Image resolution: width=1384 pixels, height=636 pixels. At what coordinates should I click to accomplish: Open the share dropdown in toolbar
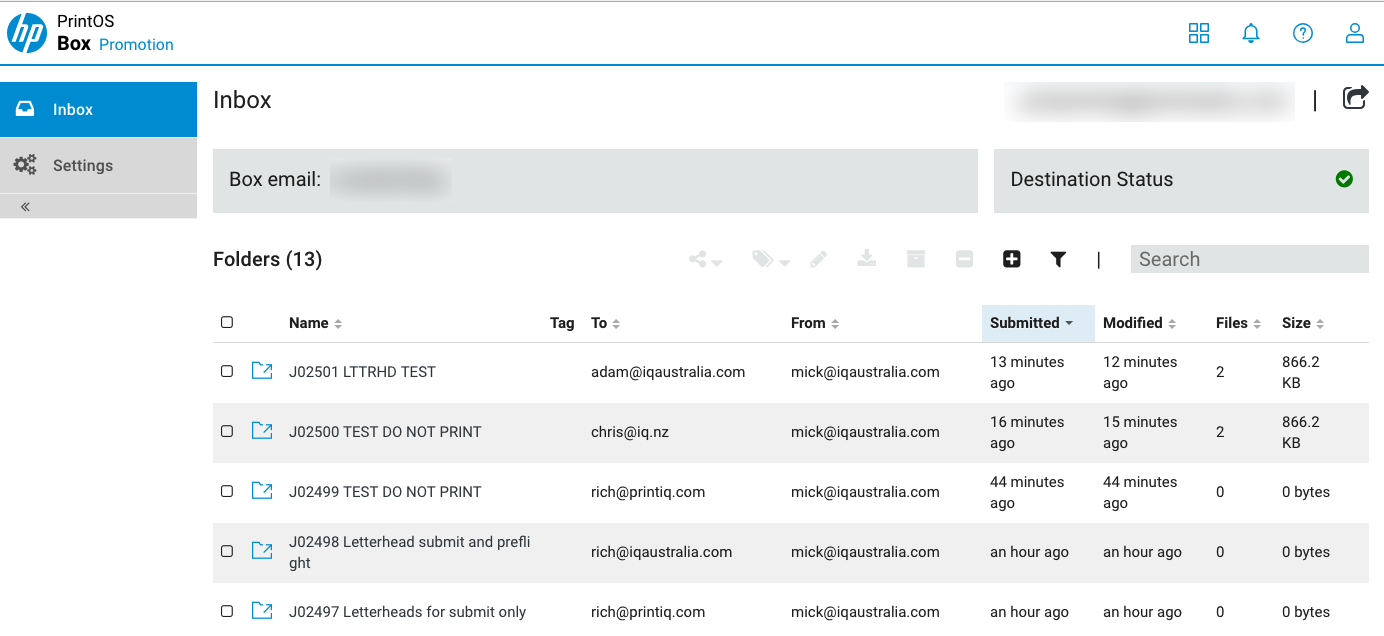(705, 260)
